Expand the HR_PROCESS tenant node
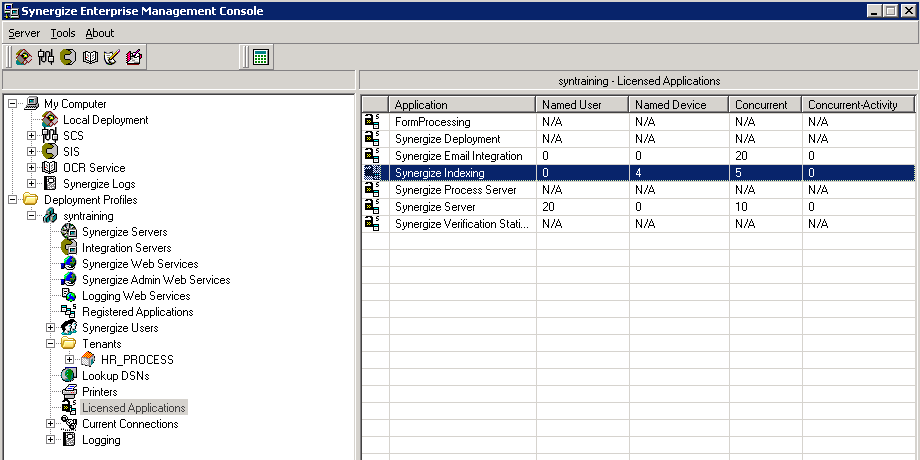 point(69,359)
